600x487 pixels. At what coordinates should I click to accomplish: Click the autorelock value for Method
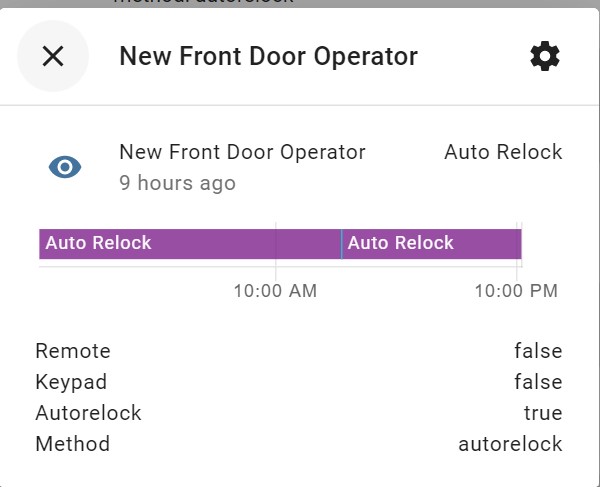pos(510,444)
